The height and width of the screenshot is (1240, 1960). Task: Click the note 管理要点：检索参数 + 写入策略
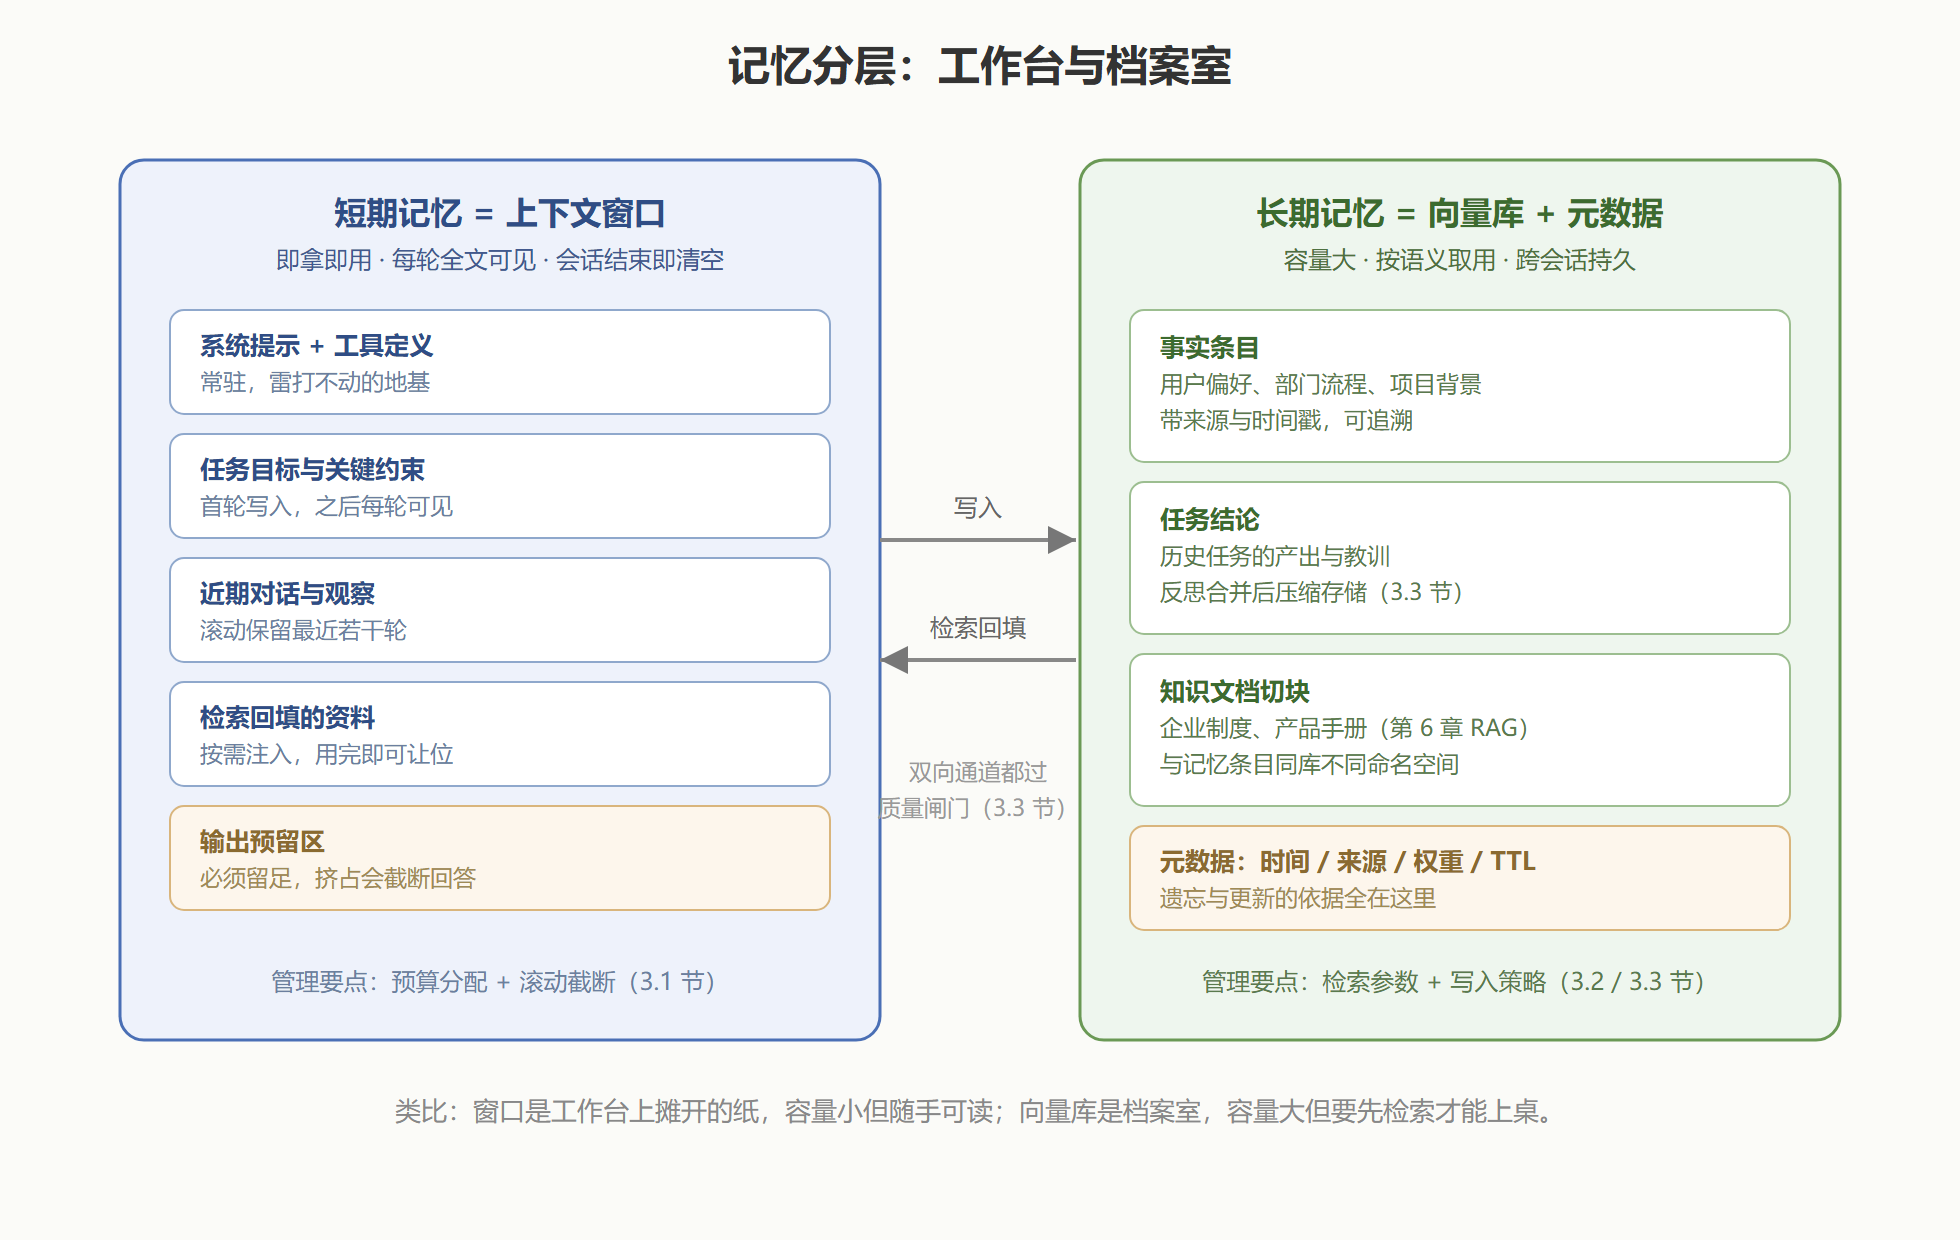(x=1453, y=981)
